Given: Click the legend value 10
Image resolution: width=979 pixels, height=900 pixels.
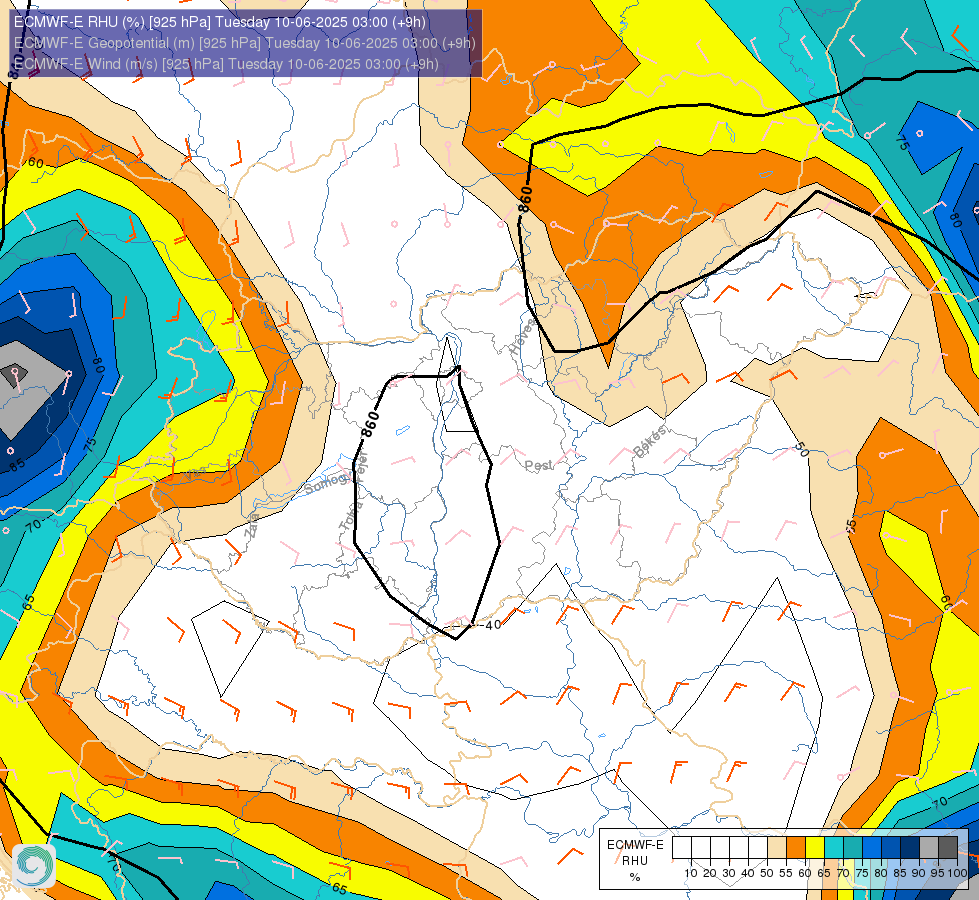Looking at the screenshot, I should [x=691, y=873].
